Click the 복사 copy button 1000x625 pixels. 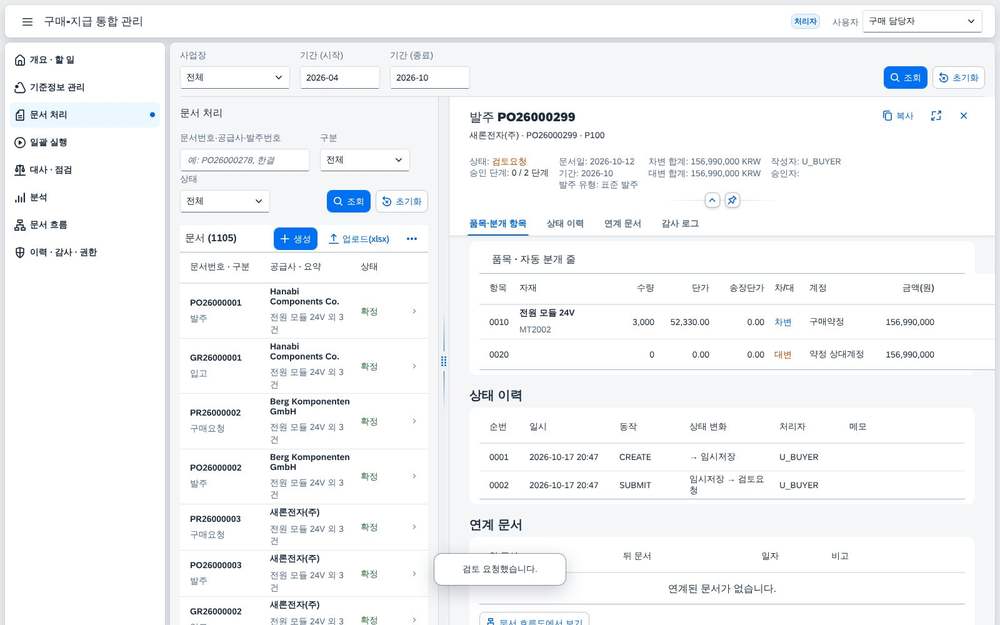pos(898,116)
